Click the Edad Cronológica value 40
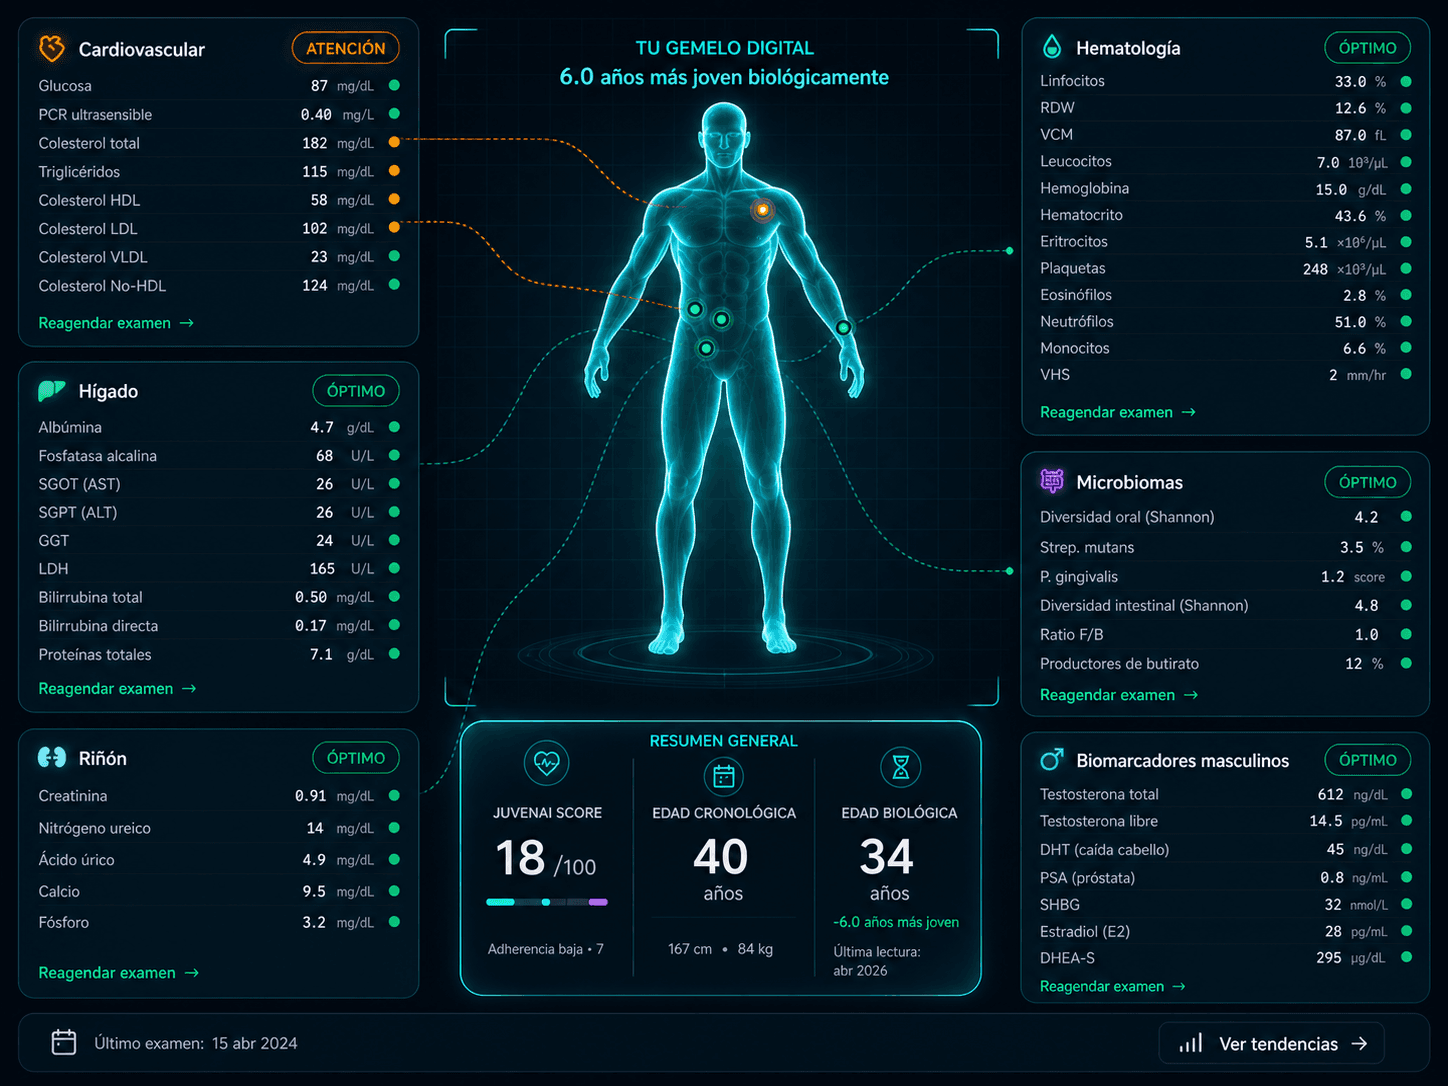The width and height of the screenshot is (1448, 1086). pos(721,856)
